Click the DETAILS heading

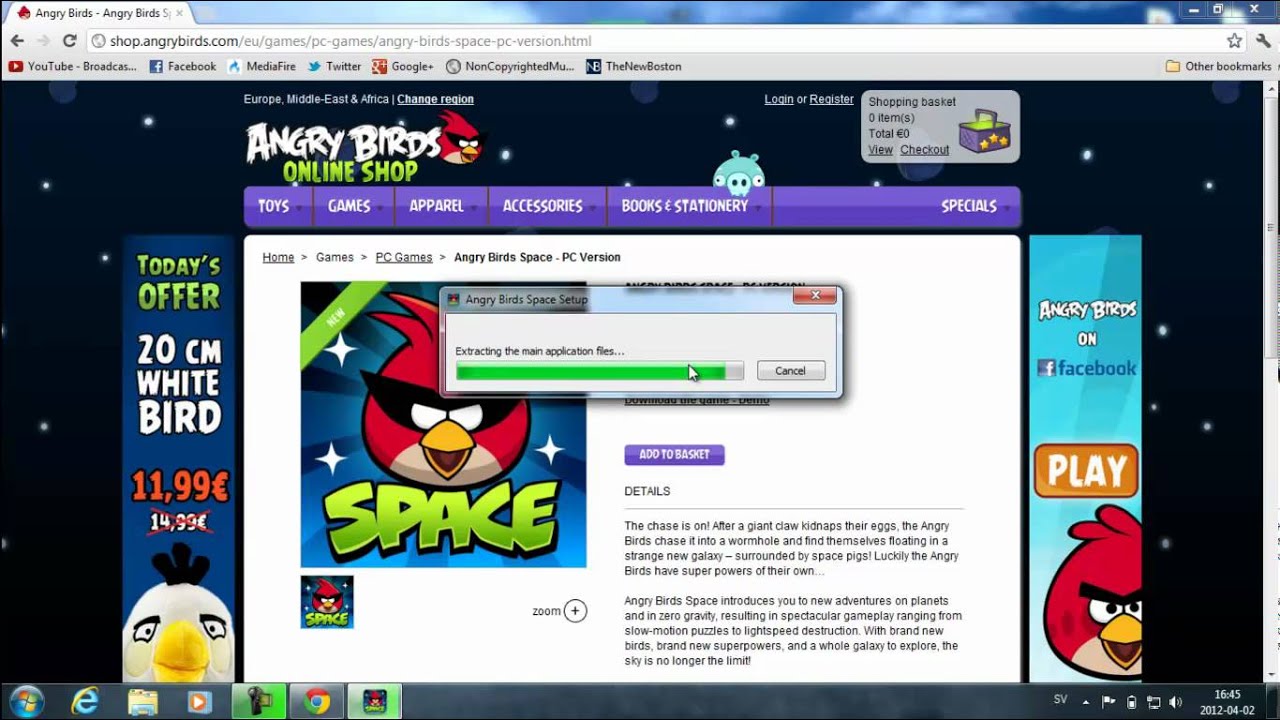point(647,491)
